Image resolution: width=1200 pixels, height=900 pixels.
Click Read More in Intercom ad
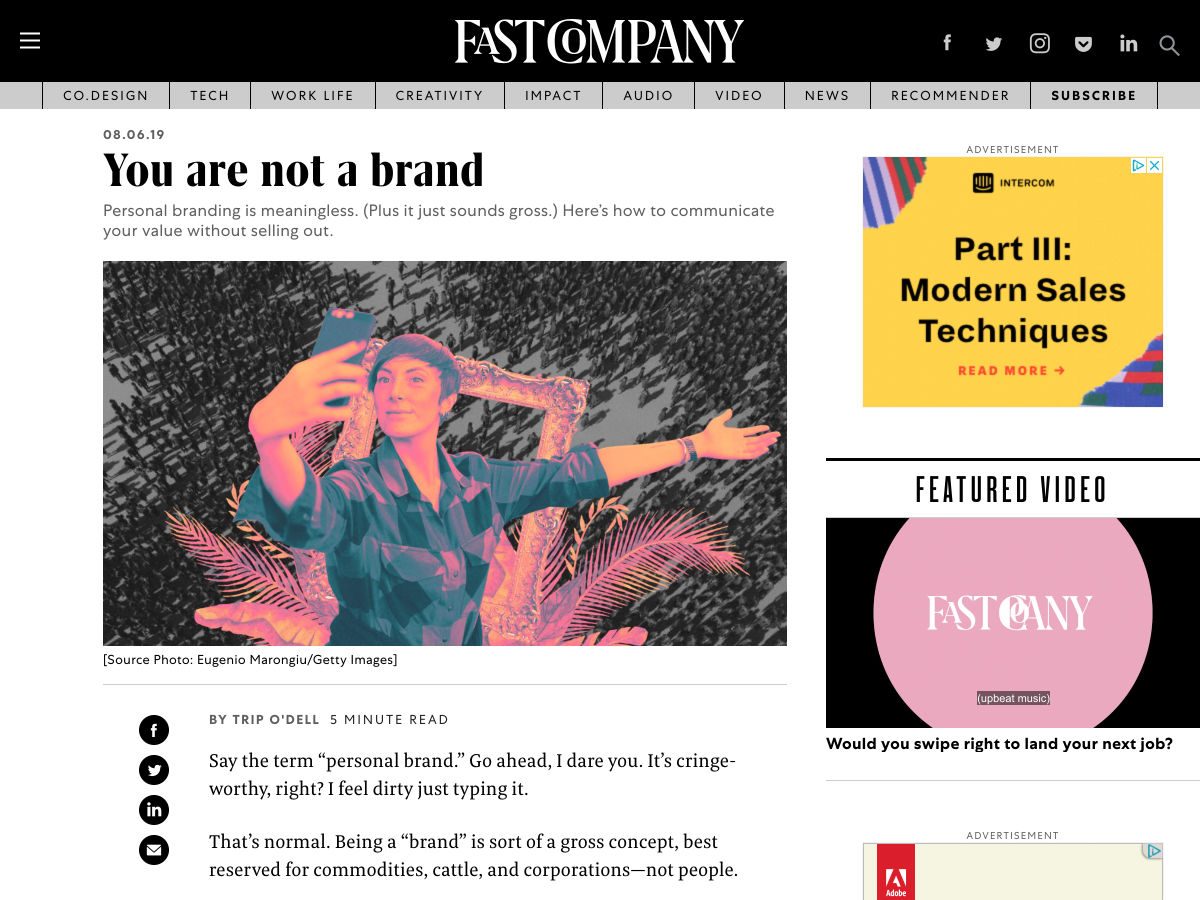(x=1011, y=370)
